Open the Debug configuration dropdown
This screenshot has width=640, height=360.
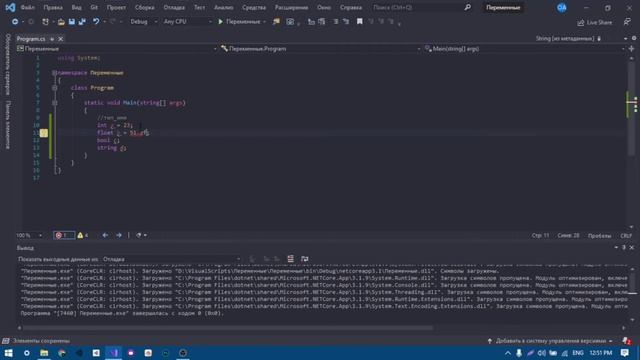click(143, 22)
